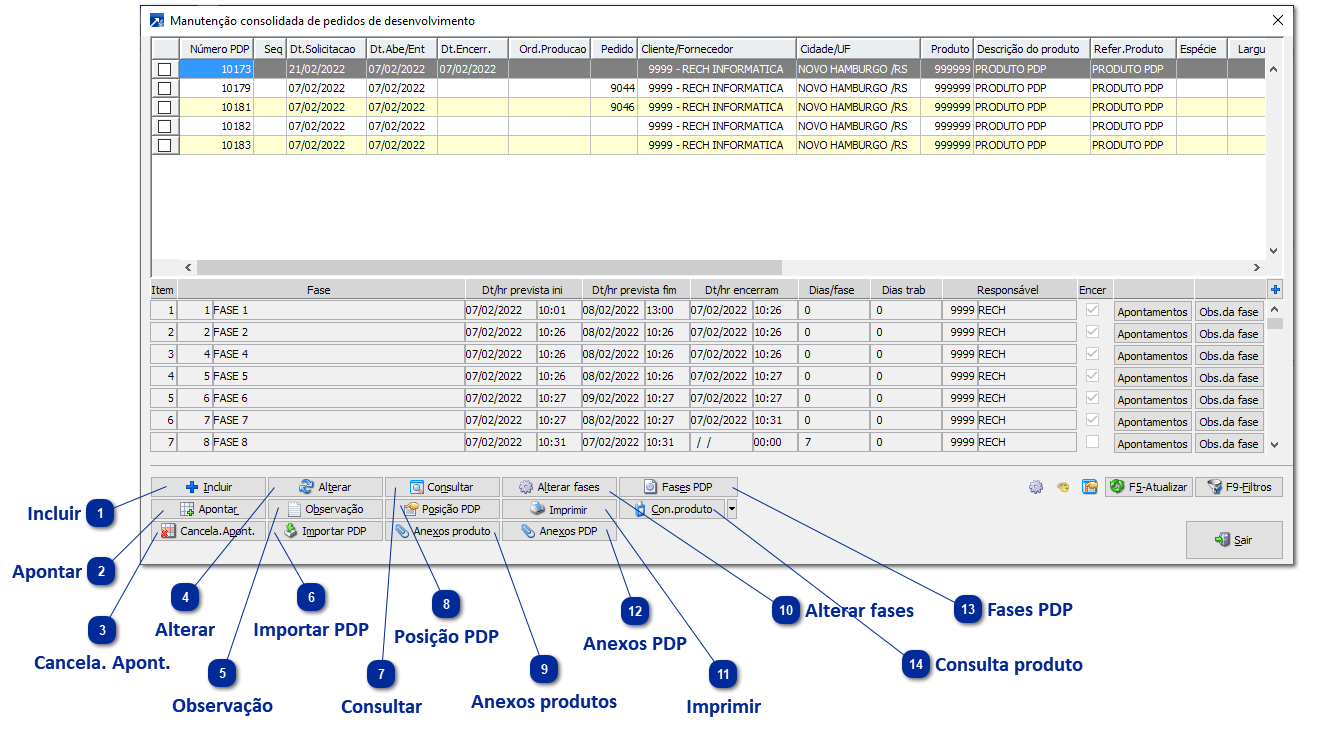
Task: Click the right arrow of horizontal scrollbar
Action: coord(1256,268)
